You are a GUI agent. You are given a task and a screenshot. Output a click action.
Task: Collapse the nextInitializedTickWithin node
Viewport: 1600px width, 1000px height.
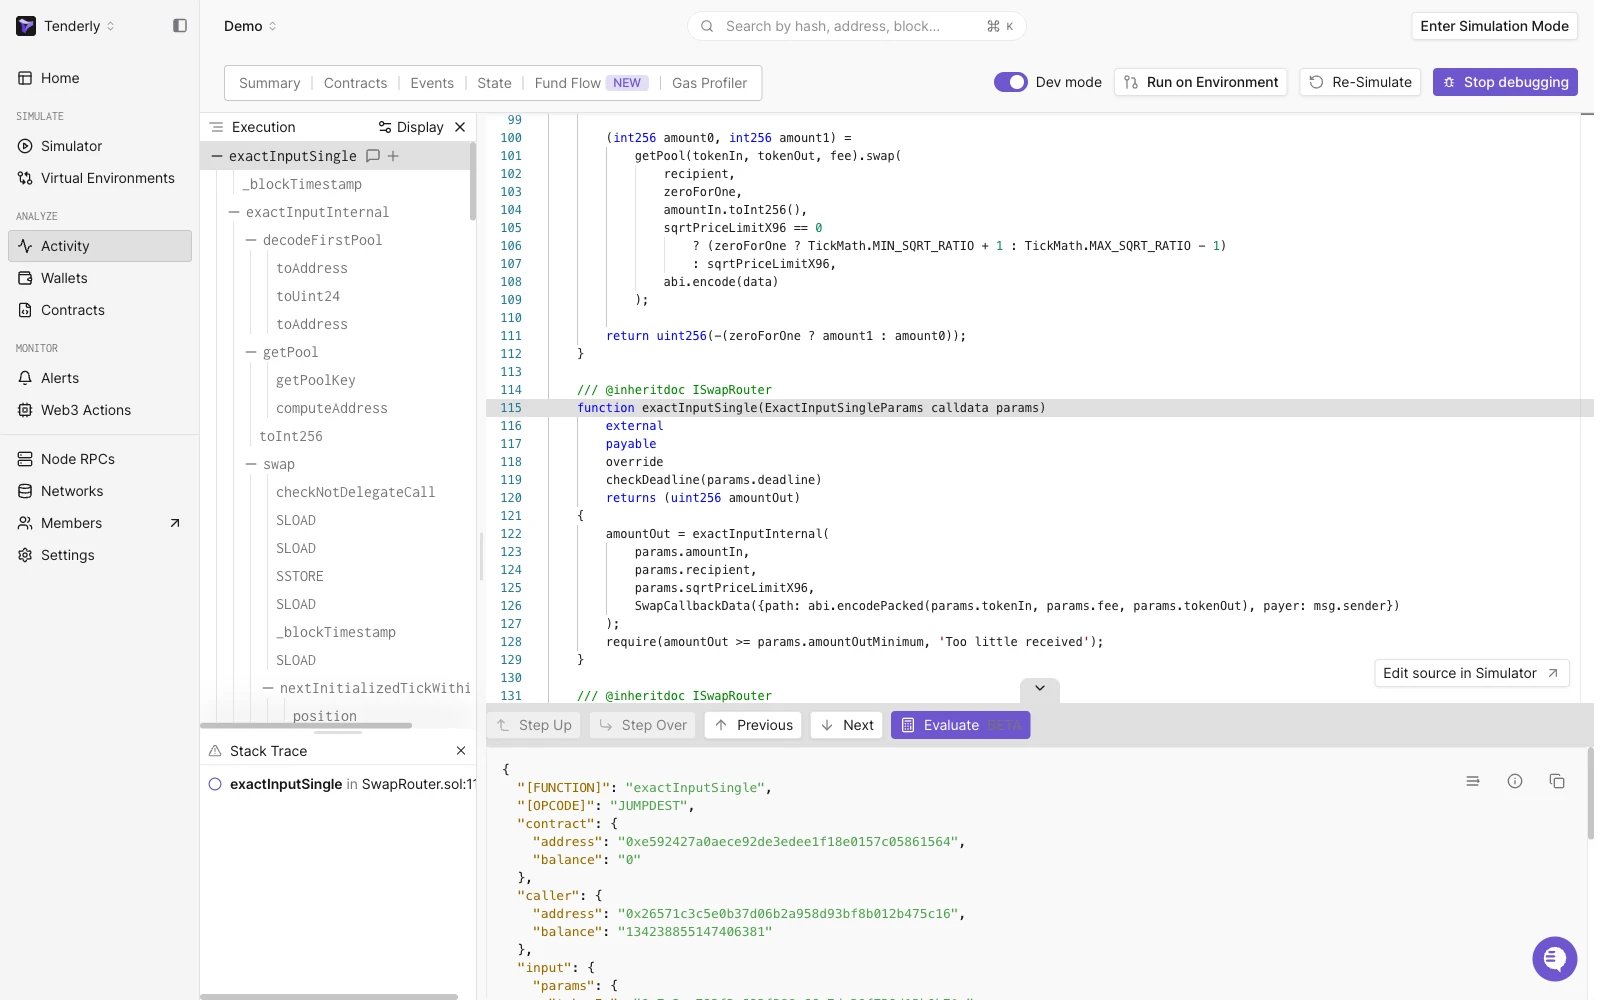point(268,688)
